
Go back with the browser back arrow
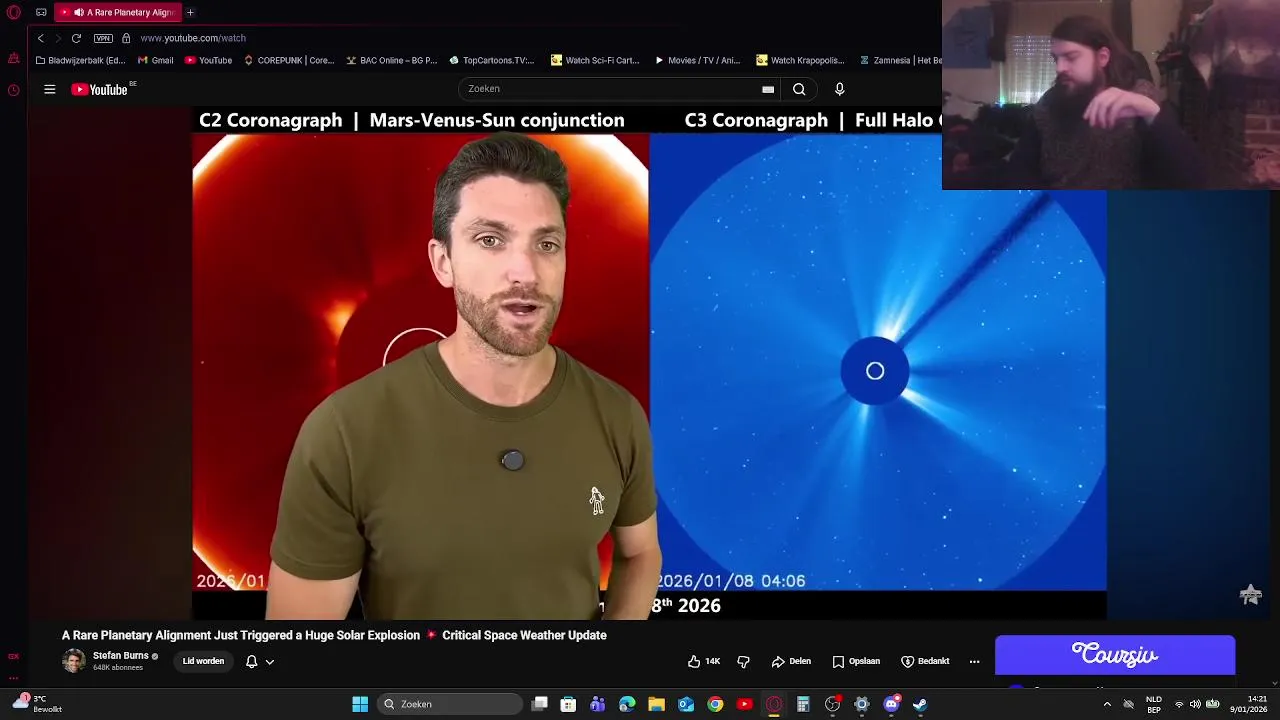40,38
